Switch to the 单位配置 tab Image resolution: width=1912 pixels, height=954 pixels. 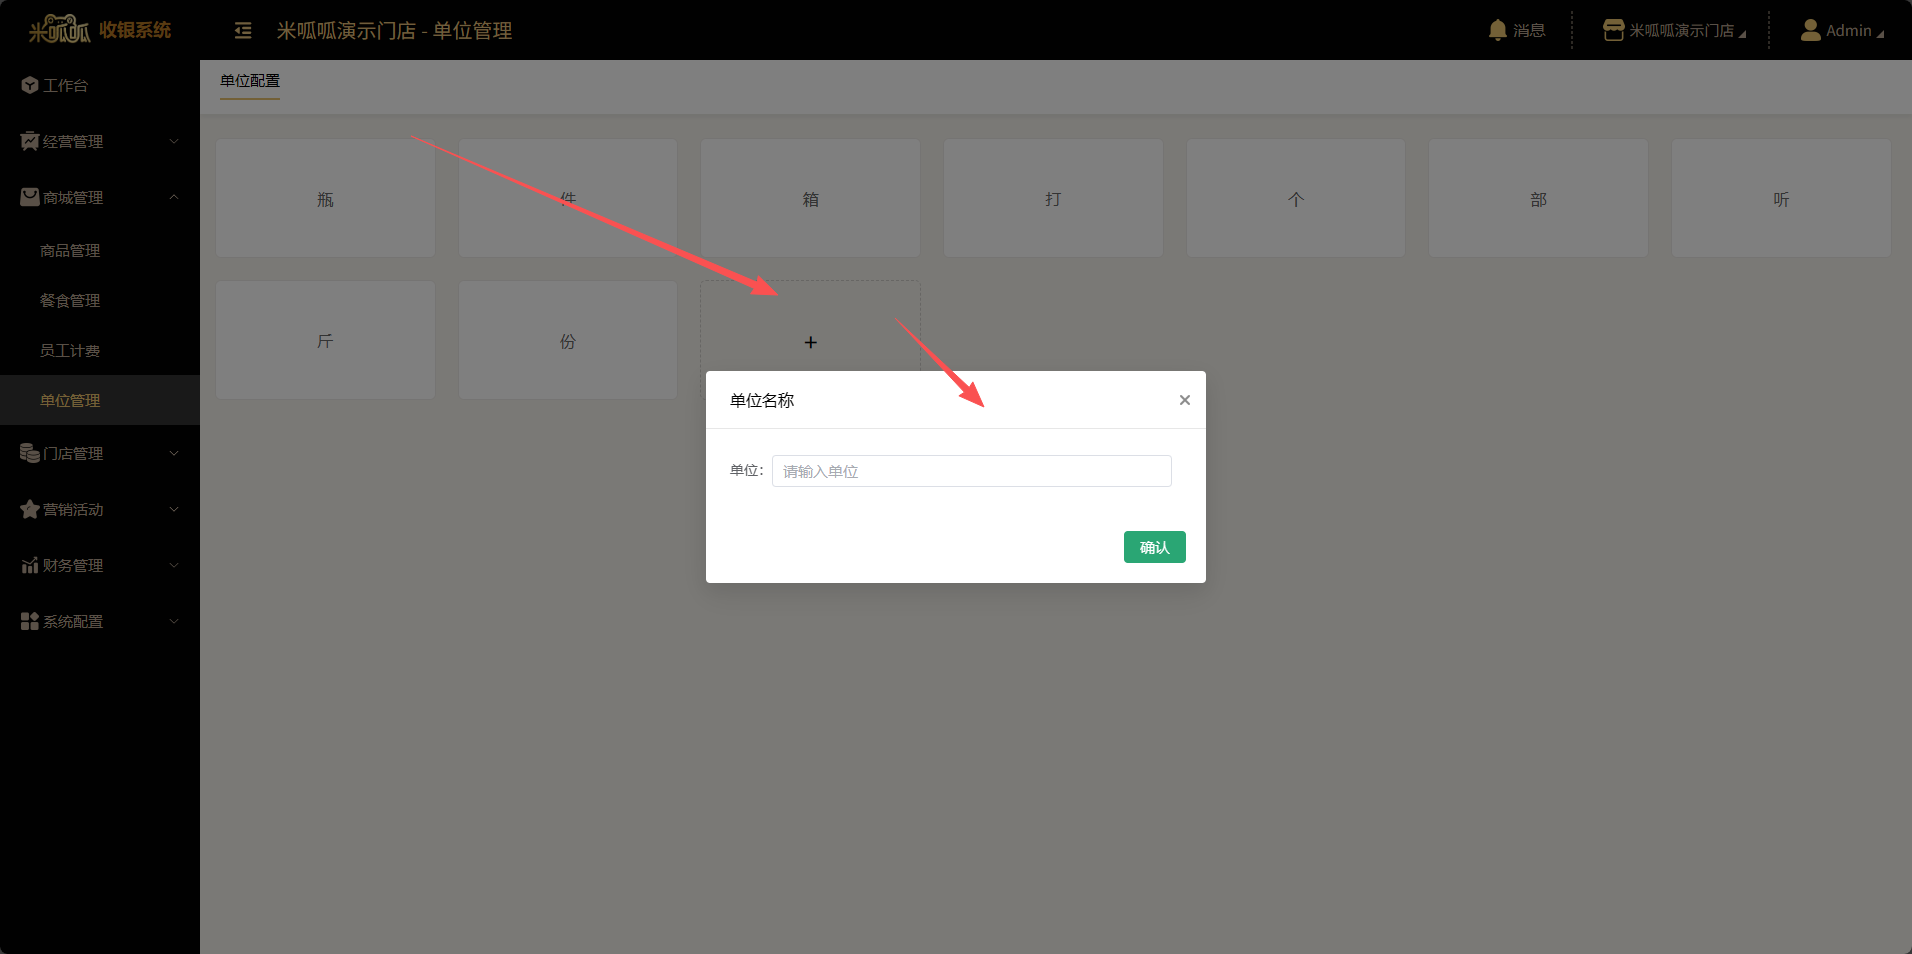(x=250, y=81)
